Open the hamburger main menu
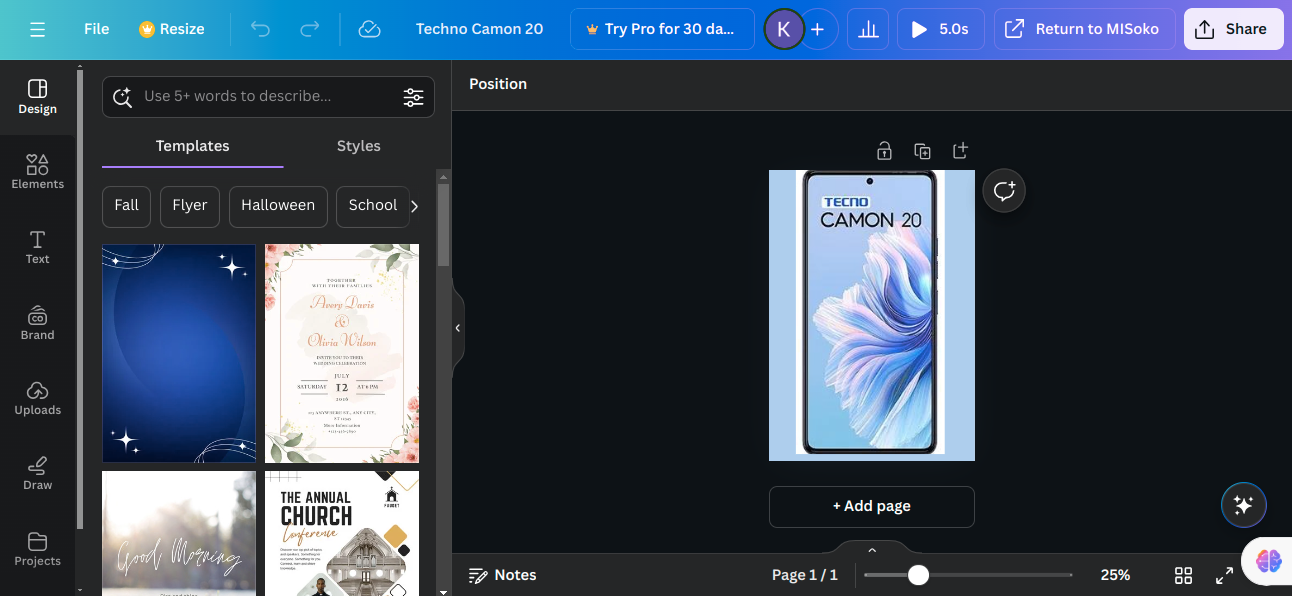Image resolution: width=1292 pixels, height=596 pixels. coord(37,29)
